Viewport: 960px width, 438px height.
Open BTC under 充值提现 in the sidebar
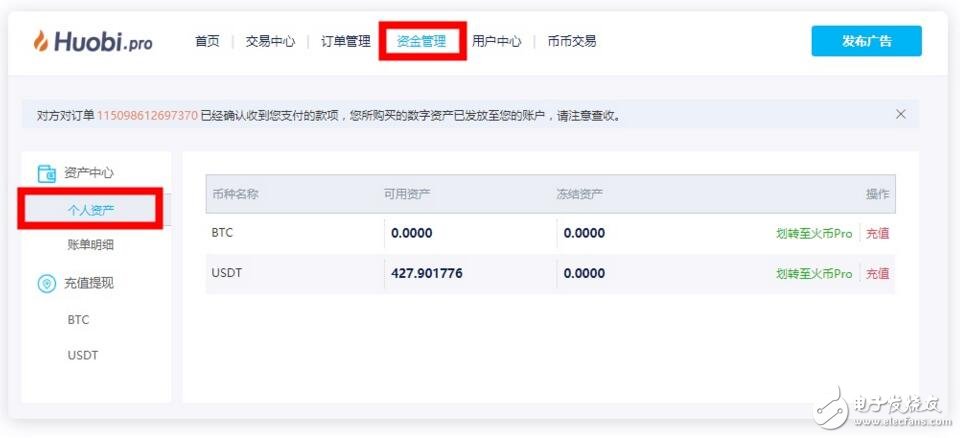pyautogui.click(x=78, y=320)
